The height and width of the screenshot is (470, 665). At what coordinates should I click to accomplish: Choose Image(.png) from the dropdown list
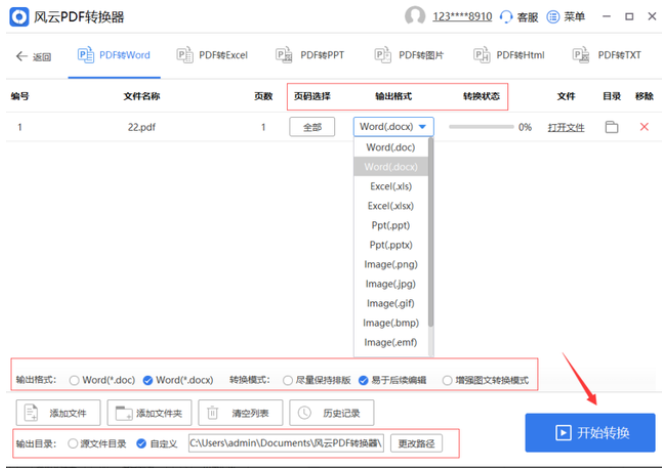tap(390, 264)
